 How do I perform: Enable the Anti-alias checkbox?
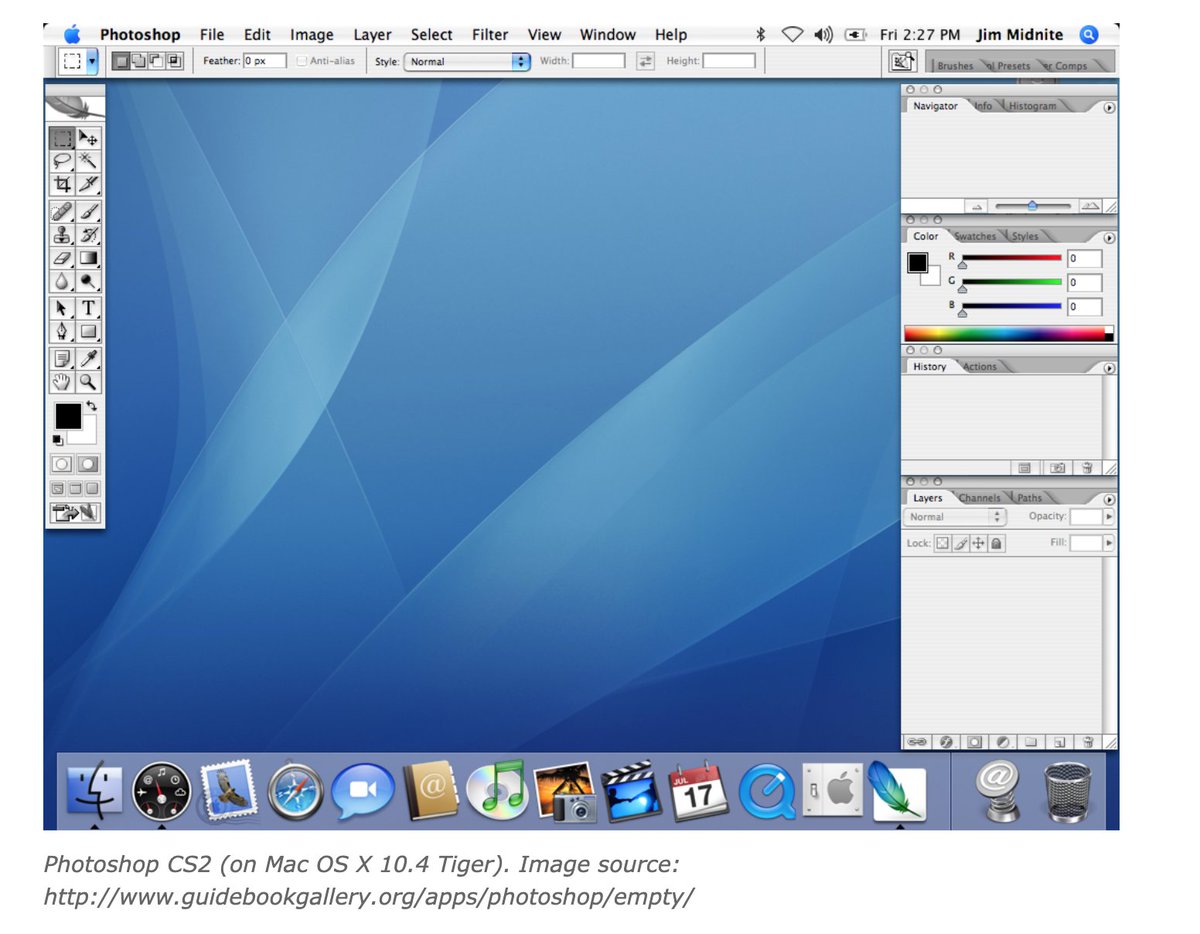pos(301,61)
